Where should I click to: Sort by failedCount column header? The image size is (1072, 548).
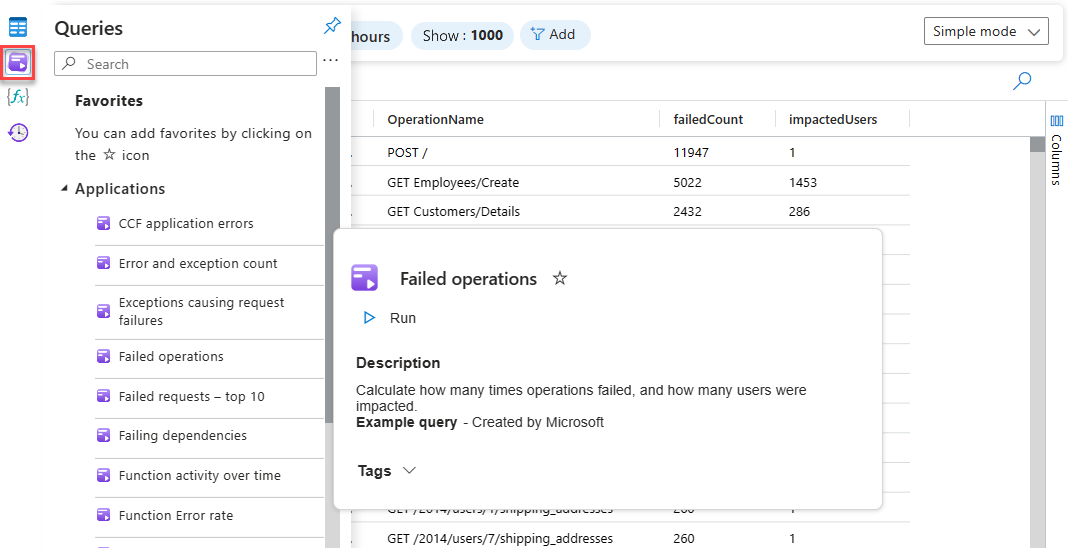pyautogui.click(x=708, y=120)
